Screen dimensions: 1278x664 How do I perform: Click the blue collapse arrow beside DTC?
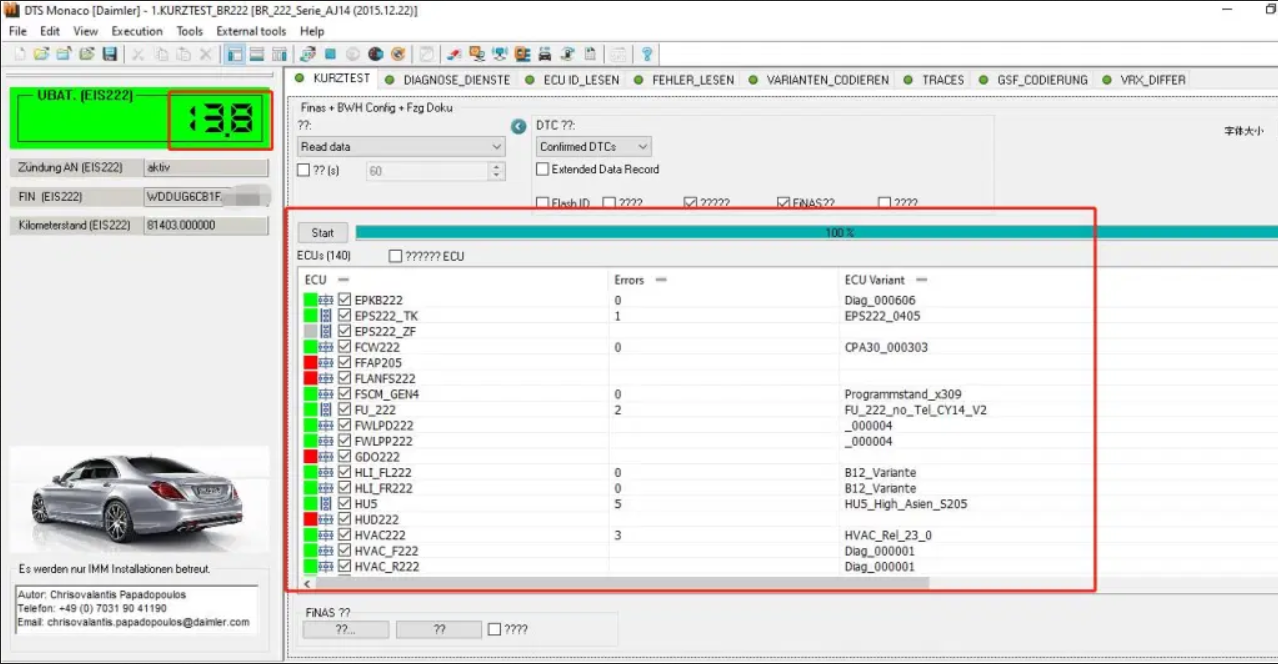(x=519, y=127)
